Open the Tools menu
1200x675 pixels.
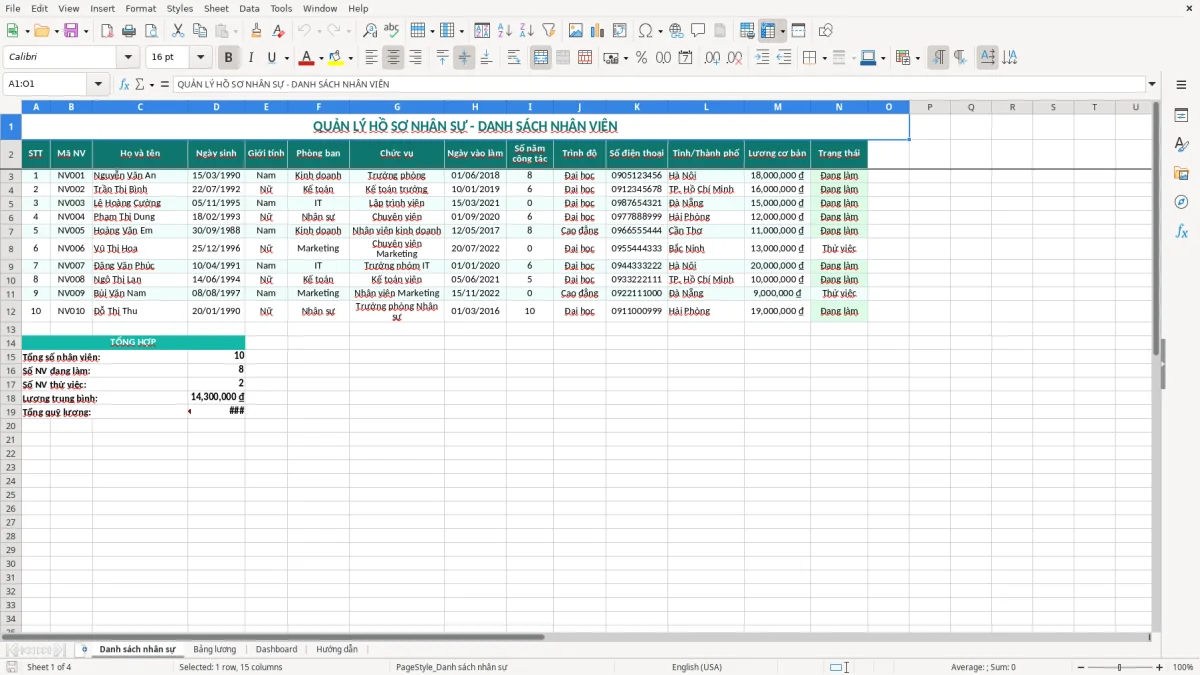point(281,8)
